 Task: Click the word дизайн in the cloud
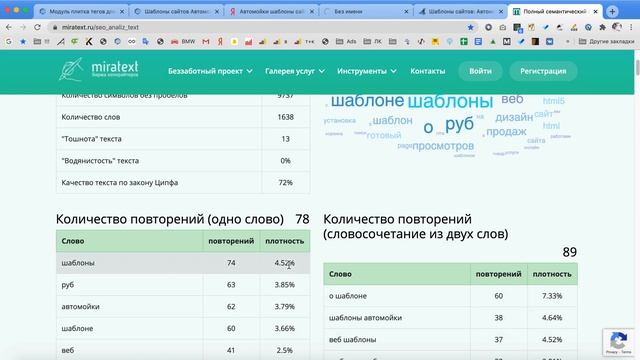tap(514, 118)
